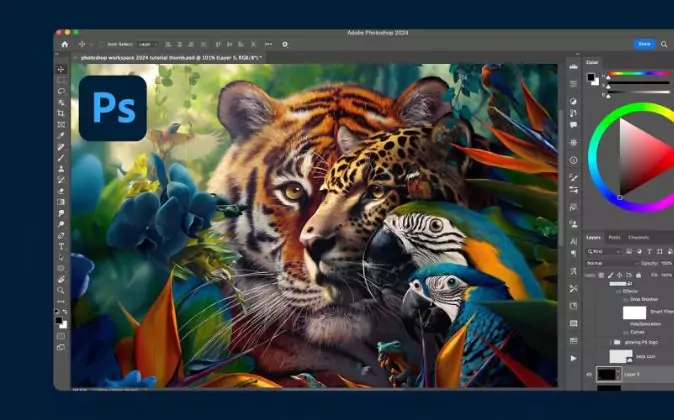
Task: Select the Eyedropper tool
Action: 61,135
